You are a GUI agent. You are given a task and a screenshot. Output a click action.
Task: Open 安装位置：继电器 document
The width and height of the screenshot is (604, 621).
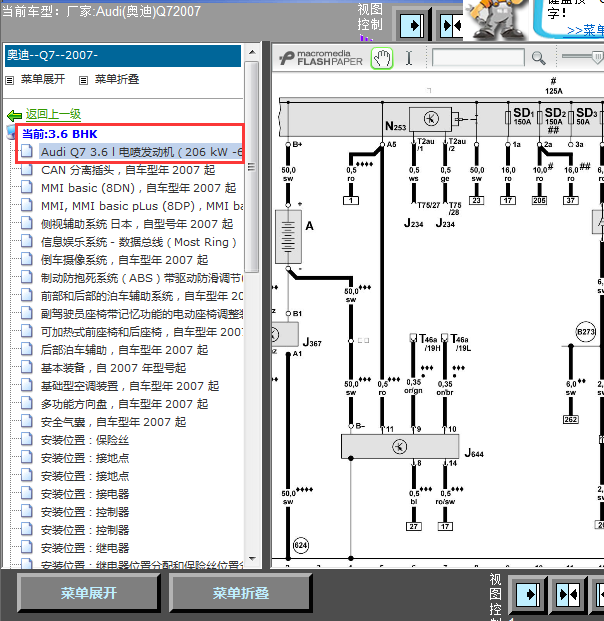click(x=85, y=548)
